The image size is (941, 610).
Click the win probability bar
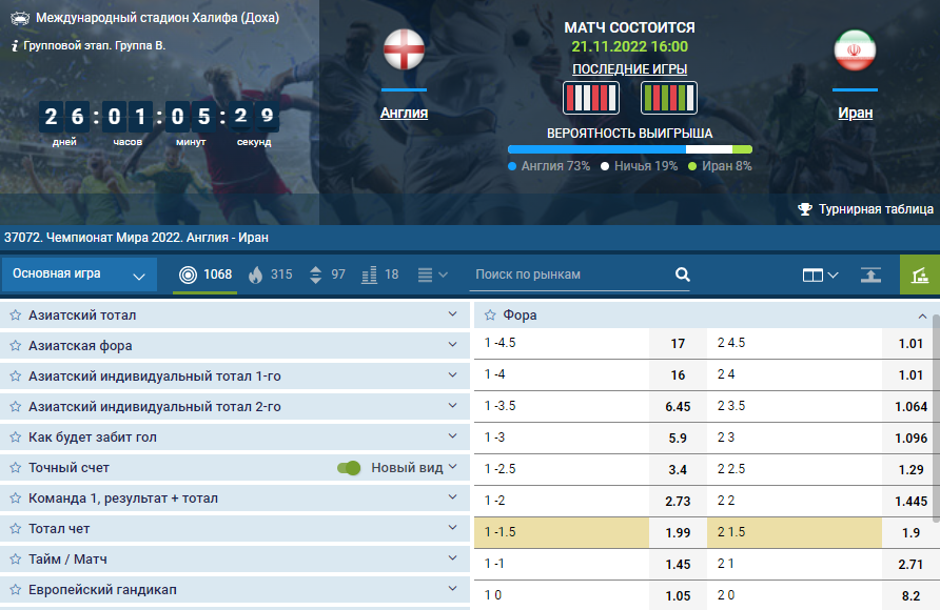[629, 150]
